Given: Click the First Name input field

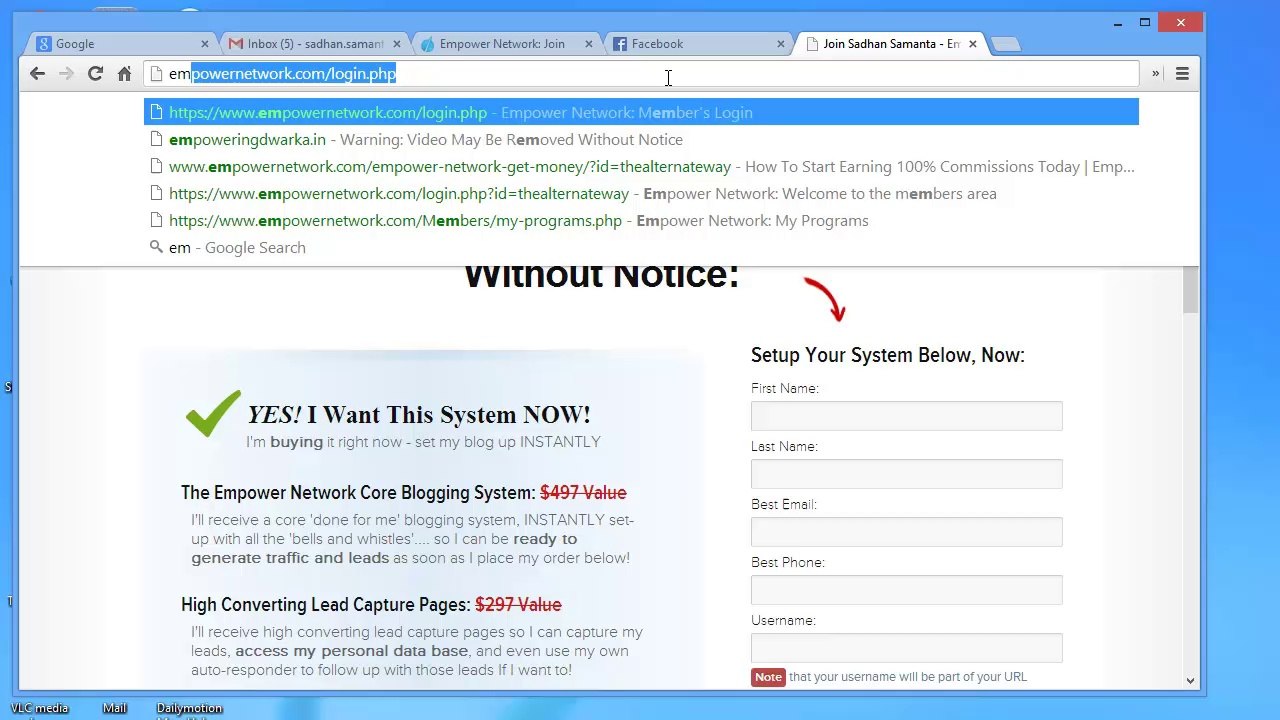Looking at the screenshot, I should (906, 416).
